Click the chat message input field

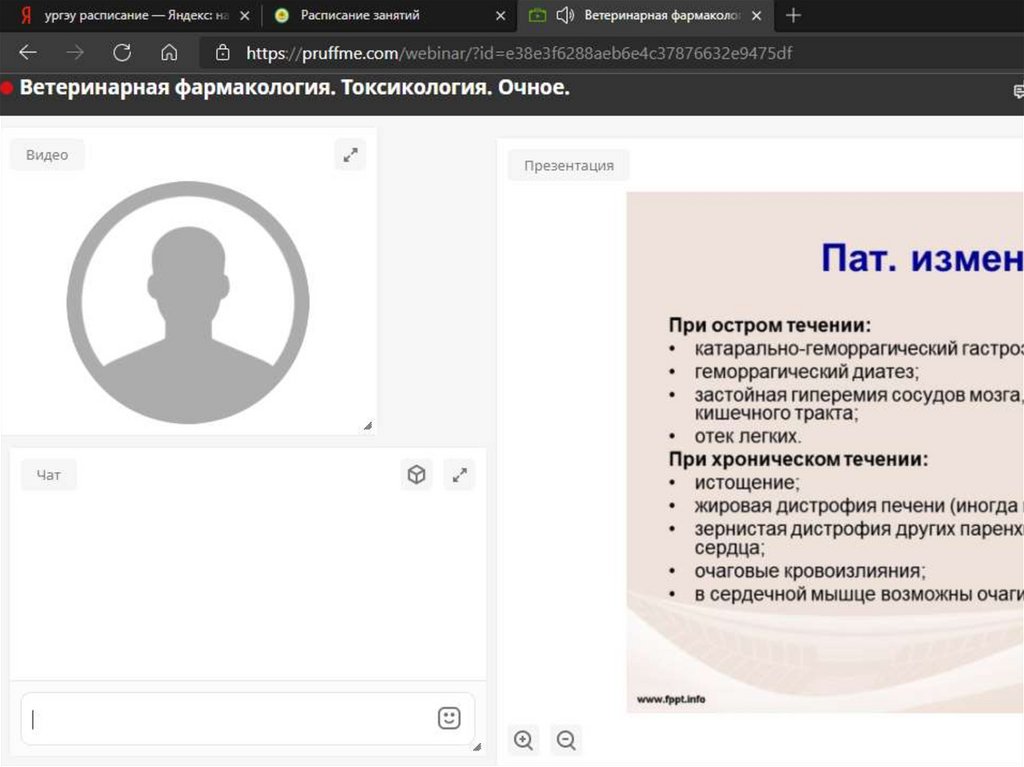point(230,718)
